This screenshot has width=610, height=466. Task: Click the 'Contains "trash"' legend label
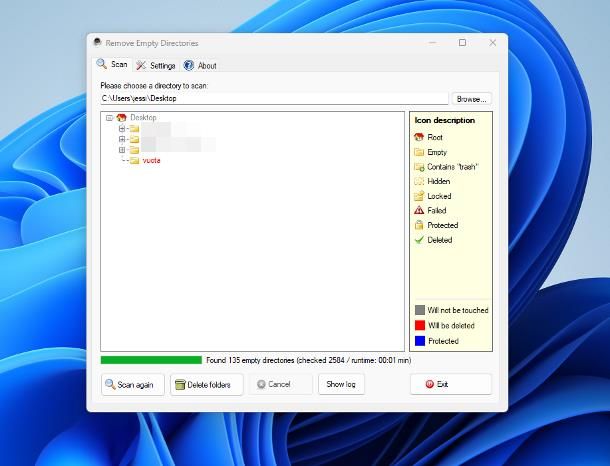click(x=452, y=167)
